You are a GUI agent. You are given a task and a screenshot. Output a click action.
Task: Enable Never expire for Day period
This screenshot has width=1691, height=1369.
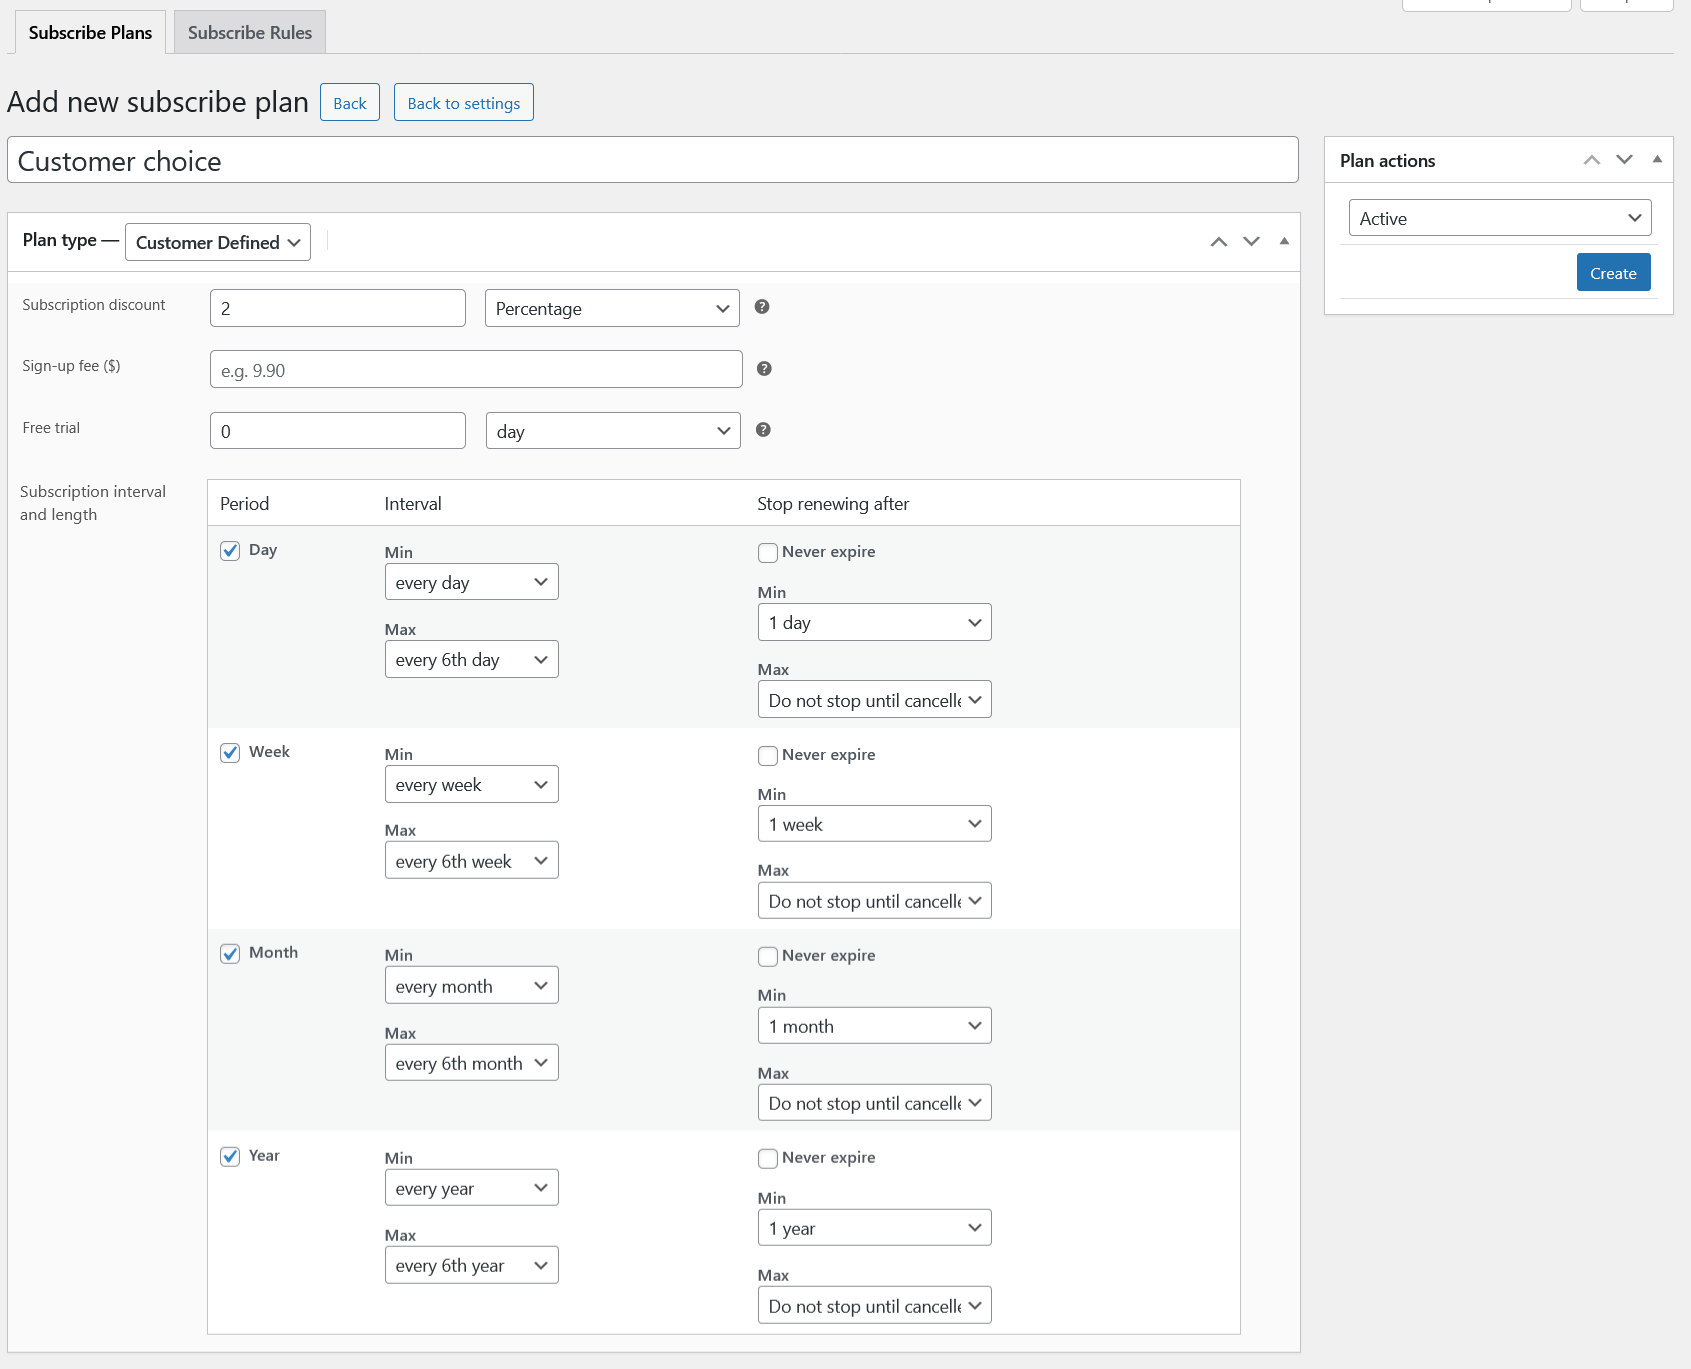pyautogui.click(x=768, y=553)
